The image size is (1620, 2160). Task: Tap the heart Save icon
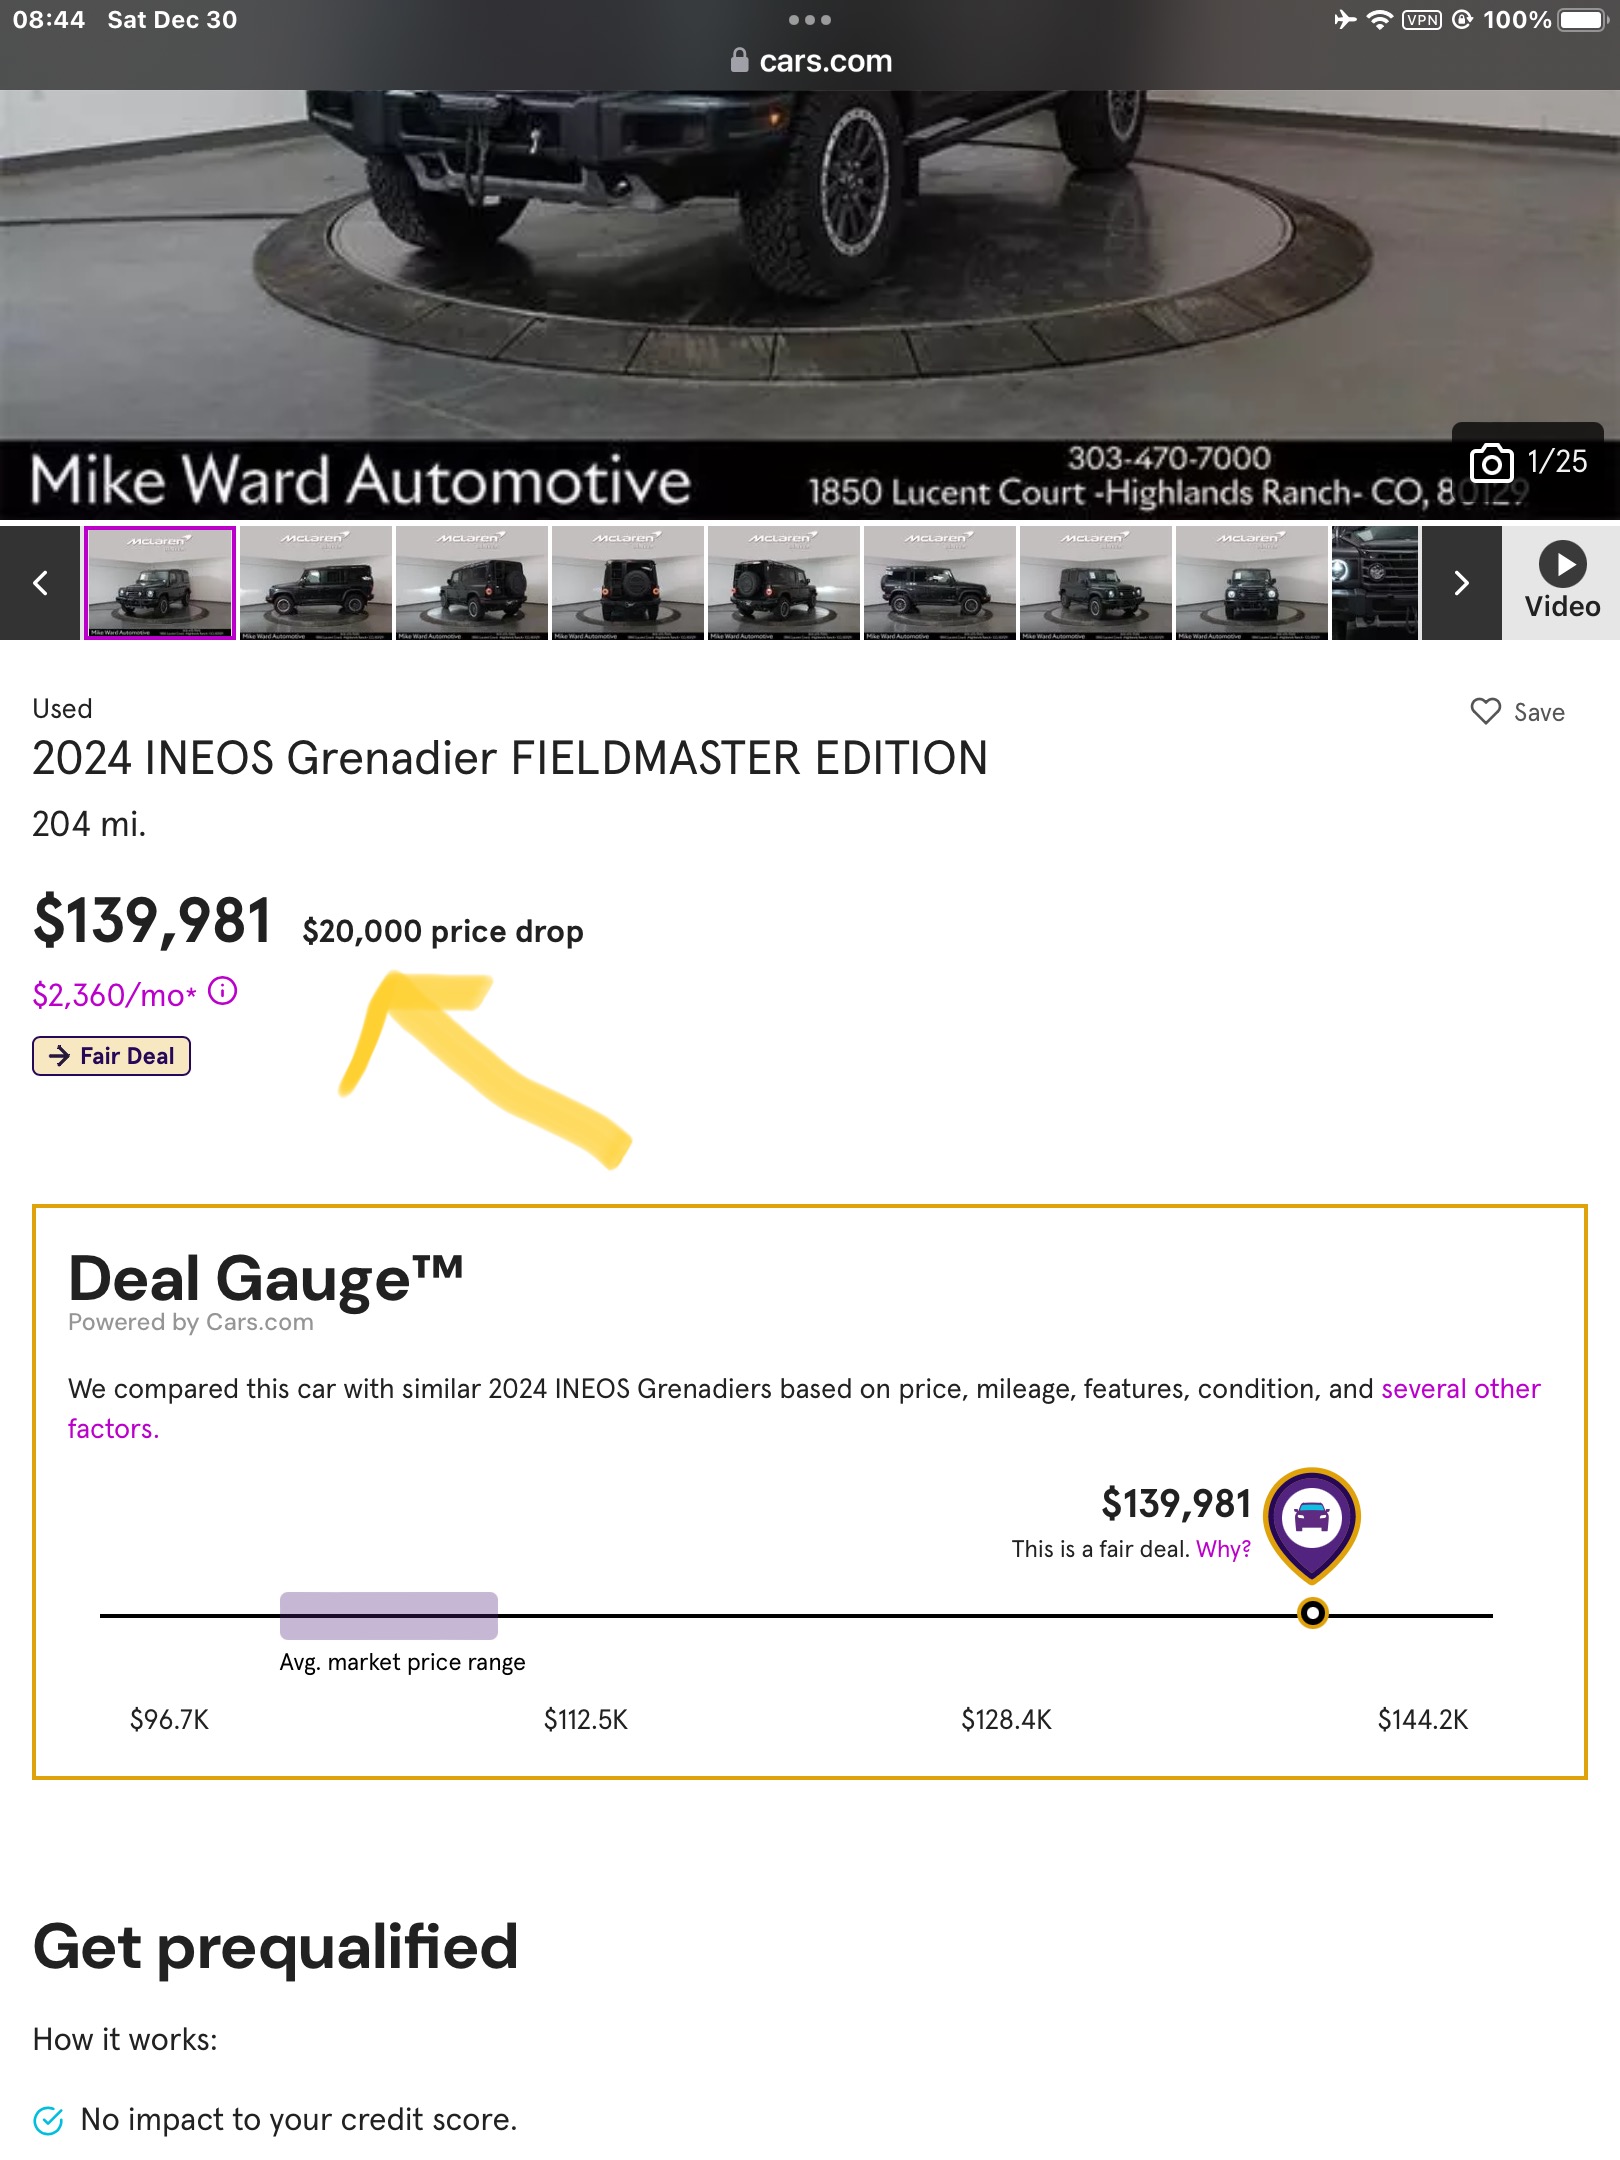coord(1486,711)
